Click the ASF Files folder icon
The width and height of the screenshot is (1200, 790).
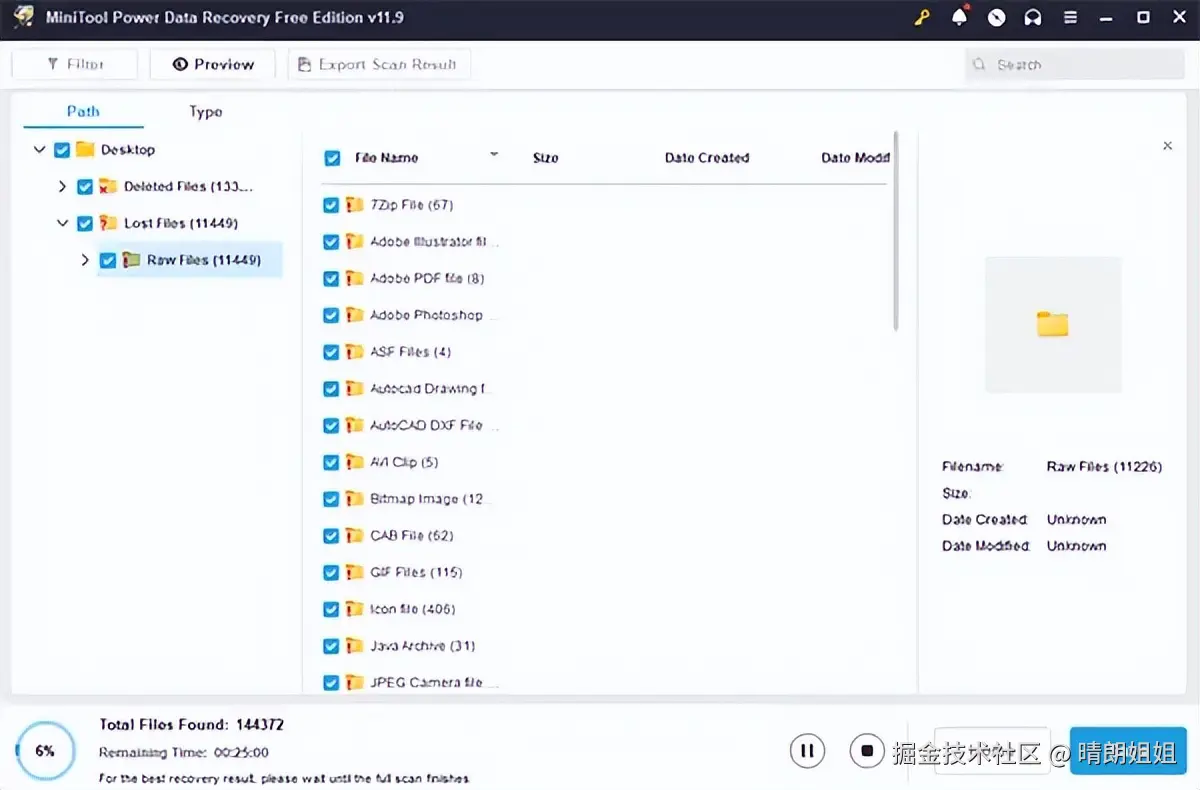(354, 352)
